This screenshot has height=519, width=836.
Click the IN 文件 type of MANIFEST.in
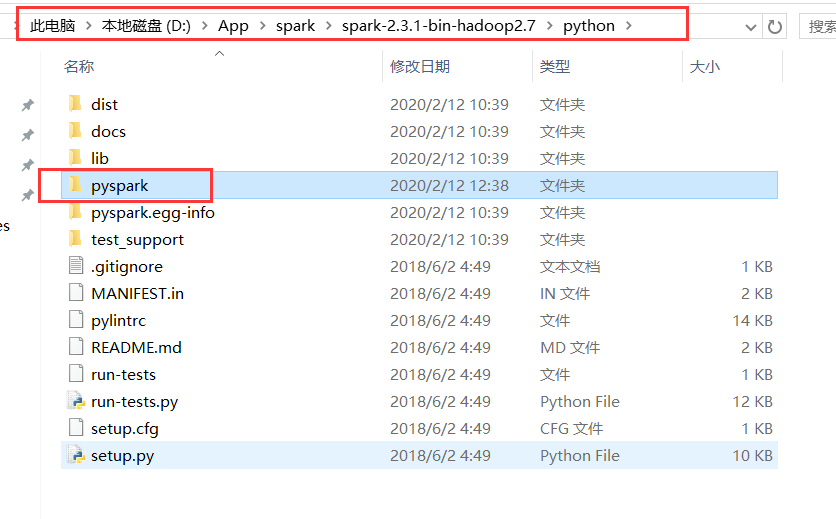coord(565,294)
